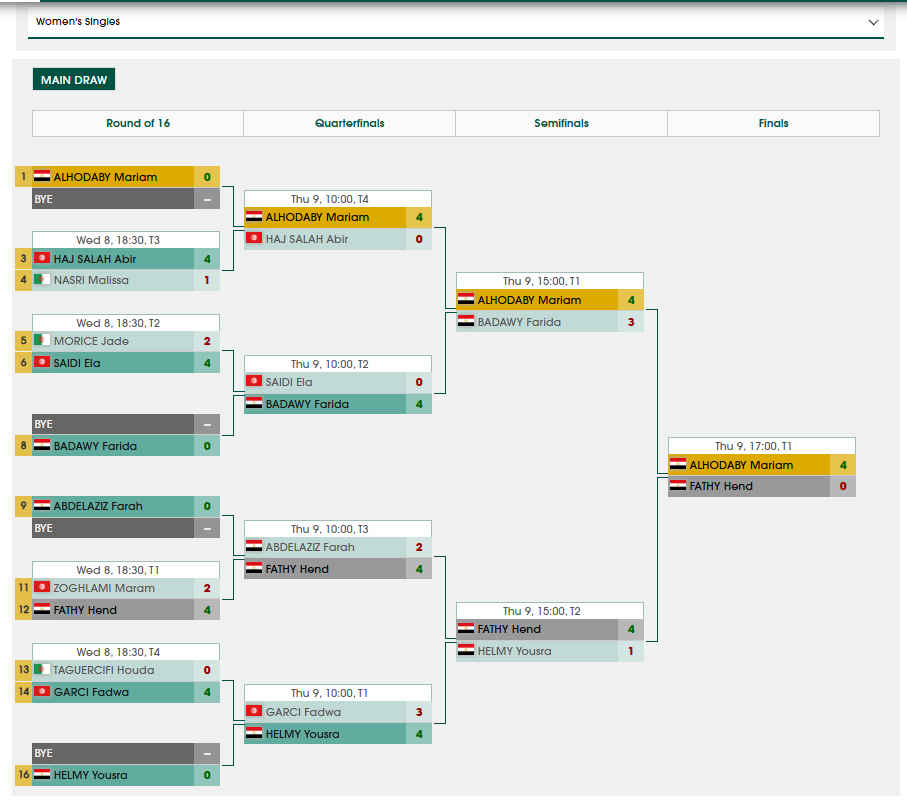
Task: Open the Women's Singles event dropdown
Action: click(456, 22)
